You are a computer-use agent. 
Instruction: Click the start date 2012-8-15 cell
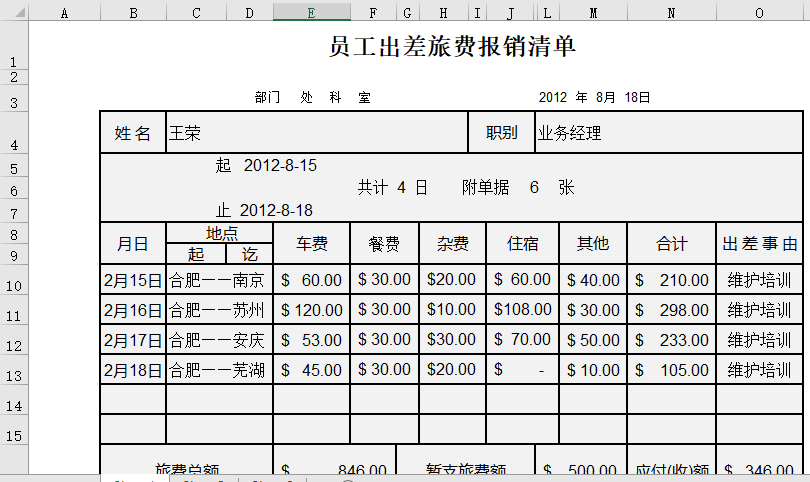[x=280, y=165]
